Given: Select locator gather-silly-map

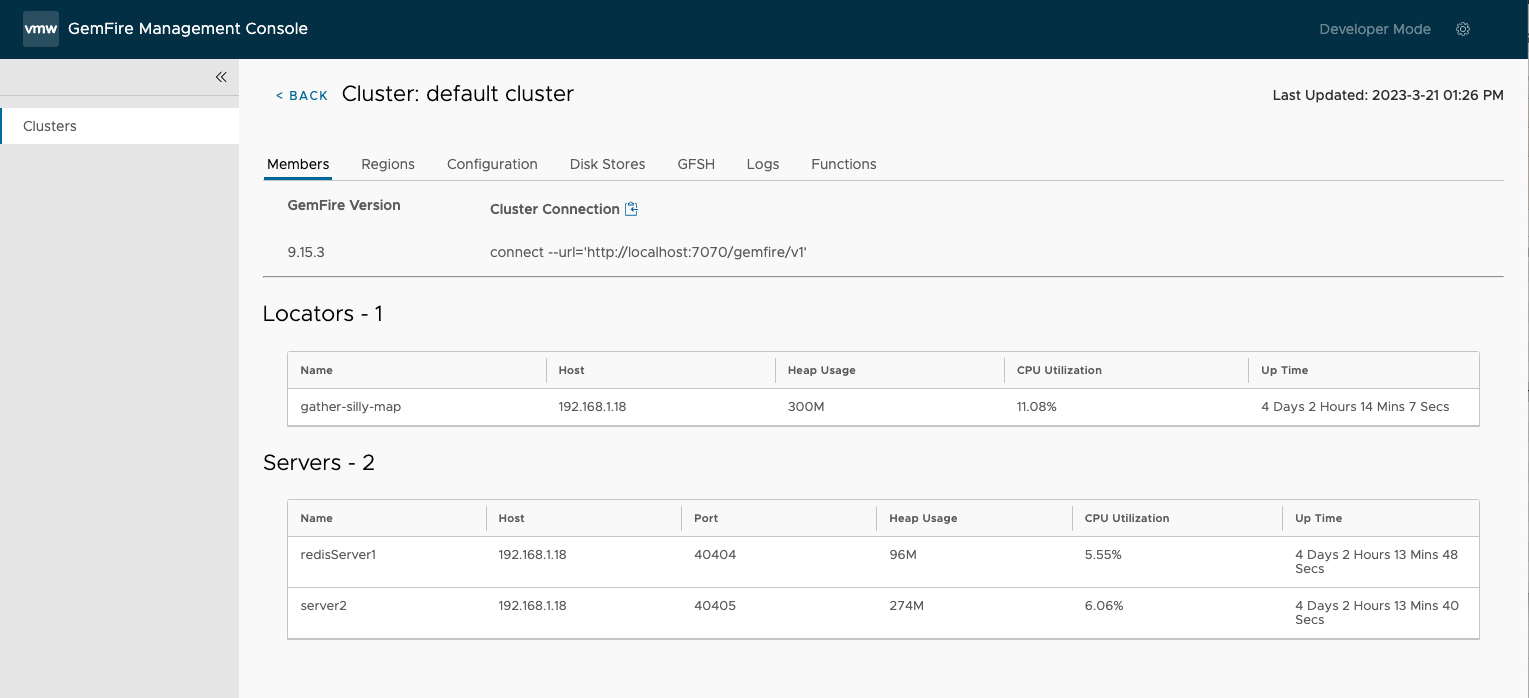Looking at the screenshot, I should pyautogui.click(x=351, y=406).
